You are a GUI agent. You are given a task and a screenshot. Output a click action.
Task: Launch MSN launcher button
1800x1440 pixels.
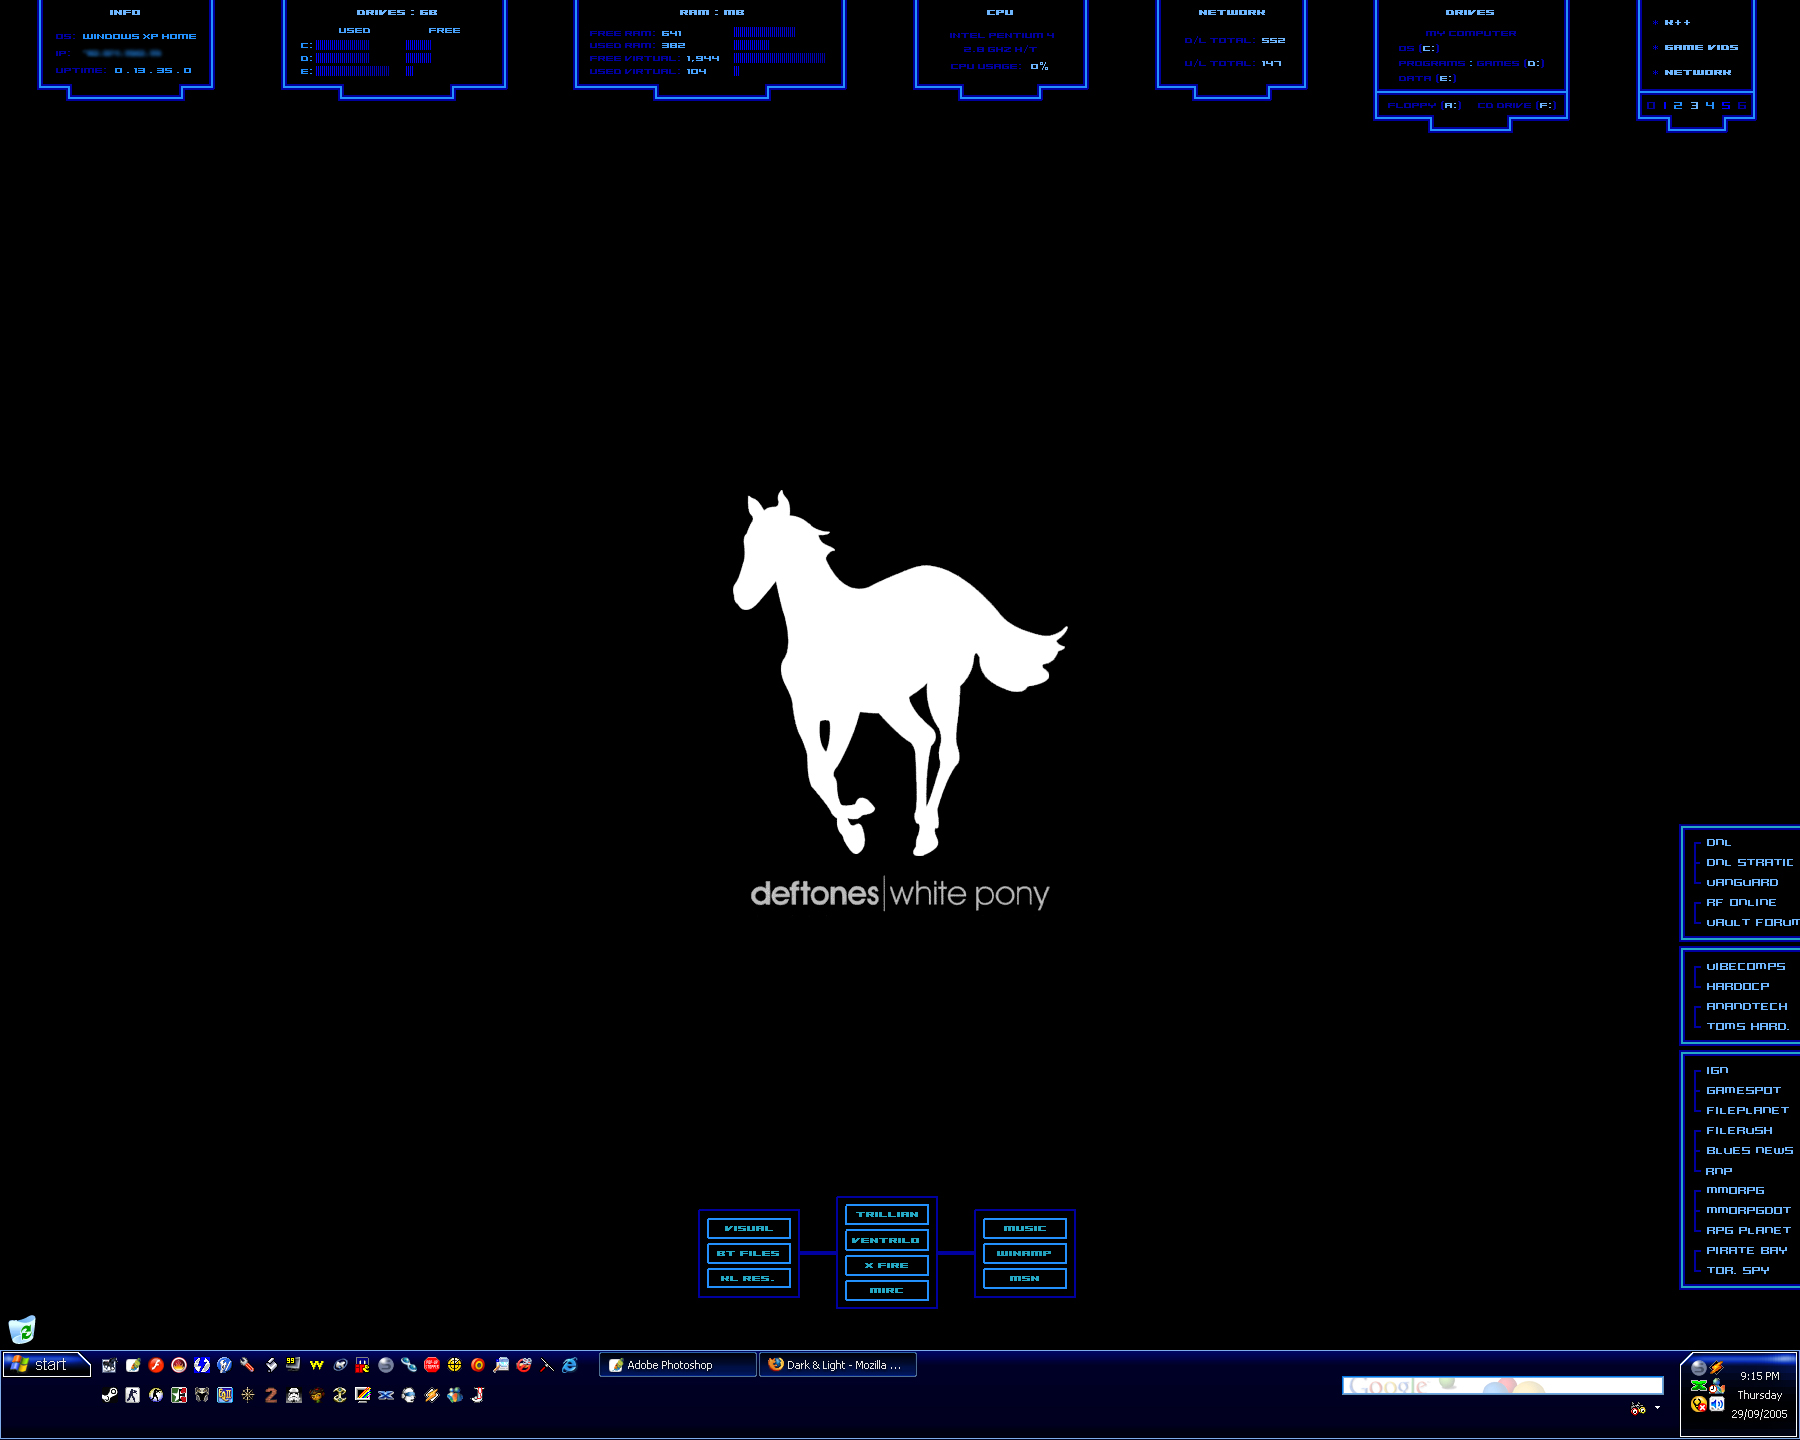click(1025, 1278)
